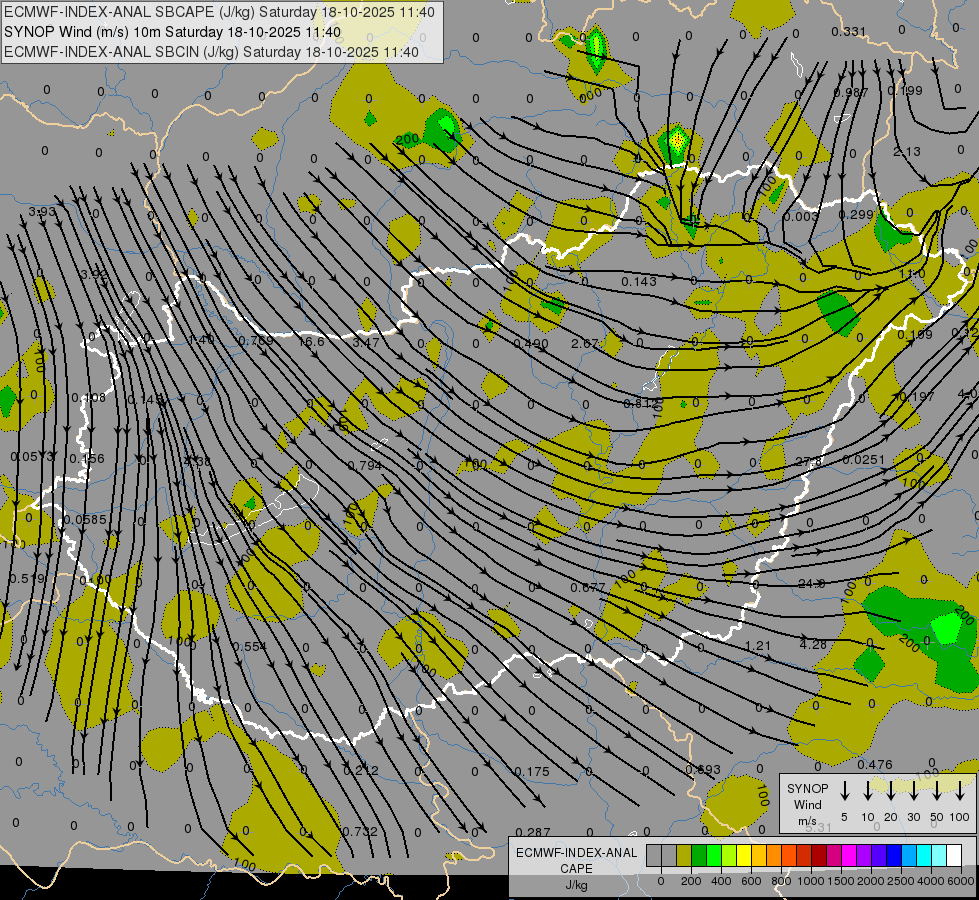Image resolution: width=979 pixels, height=900 pixels.
Task: Click the 0.693 value on the map
Action: pyautogui.click(x=703, y=769)
